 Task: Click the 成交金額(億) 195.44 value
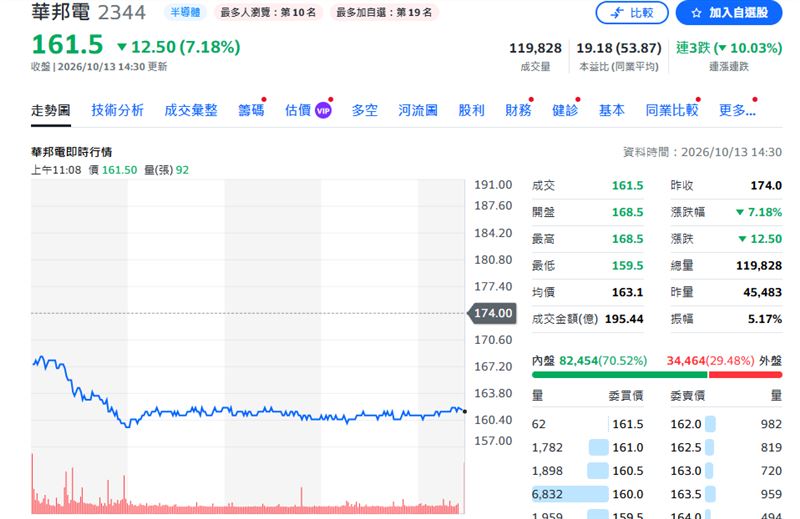point(624,319)
